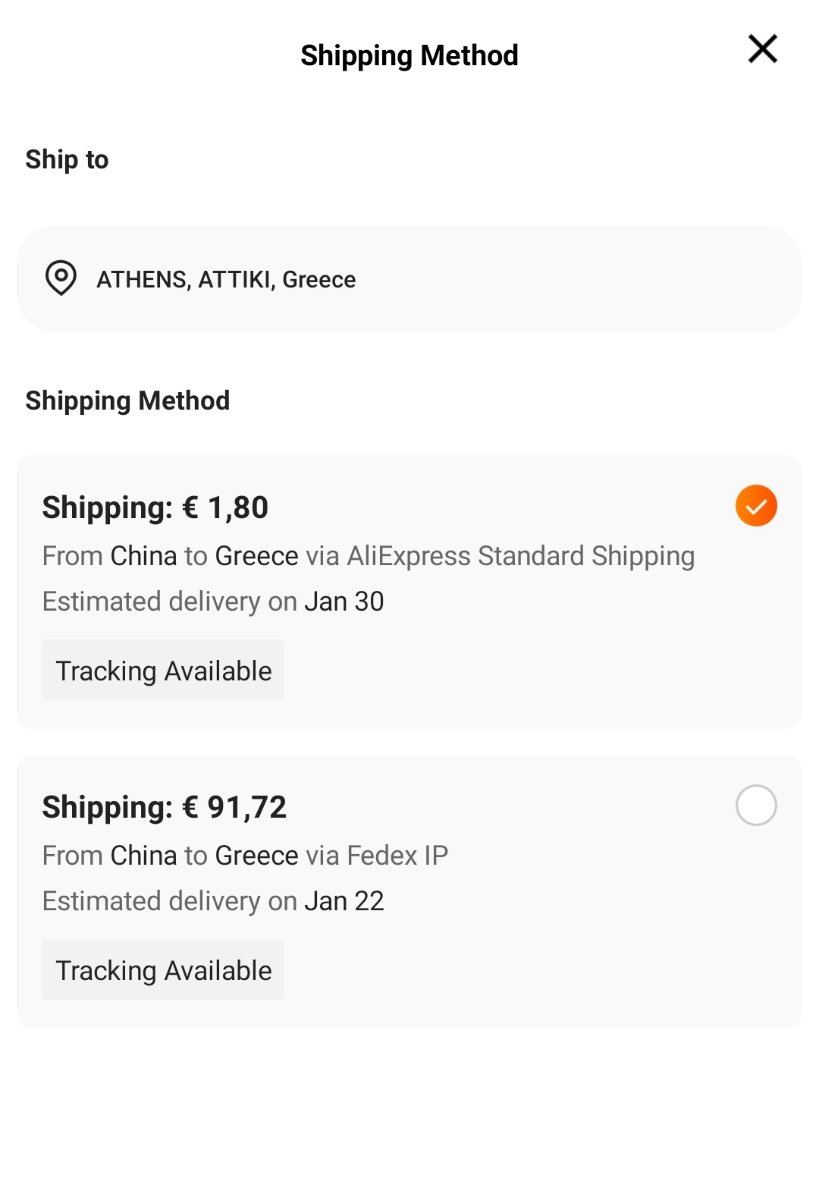Choose the € 1,80 shipping option card

[x=409, y=592]
